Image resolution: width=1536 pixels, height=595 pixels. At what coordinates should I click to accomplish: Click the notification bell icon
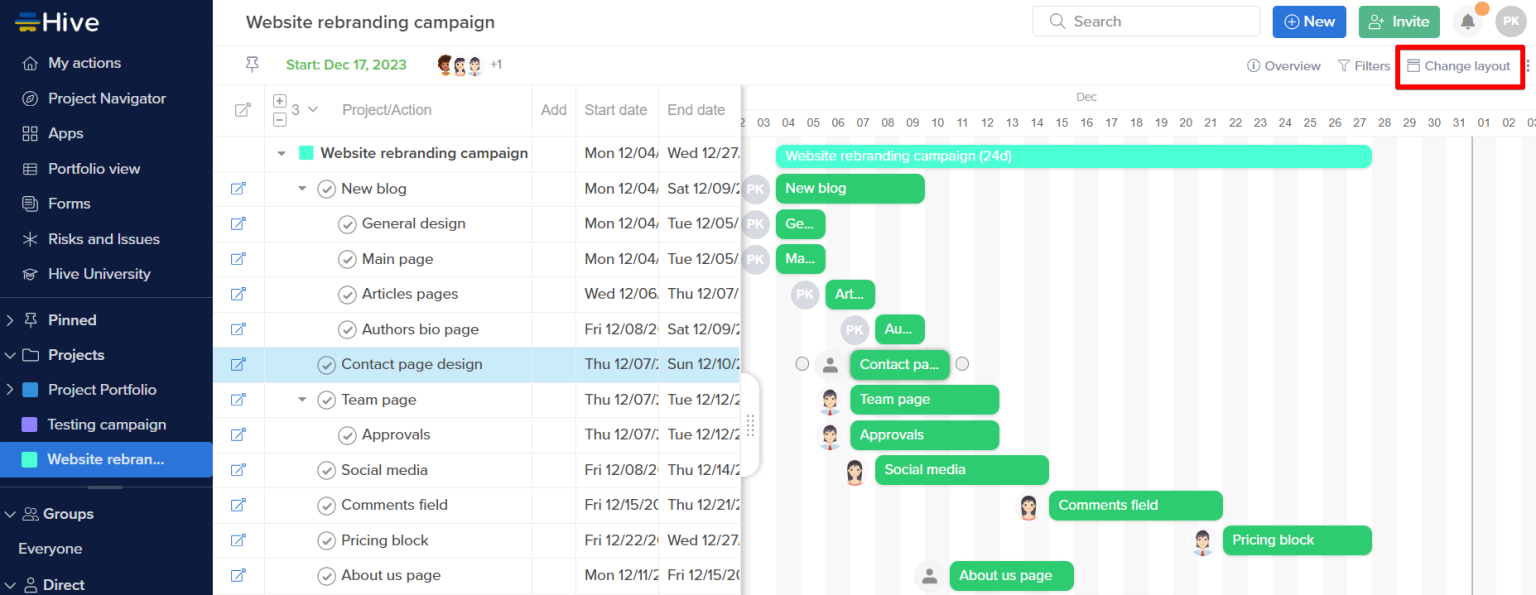coord(1467,22)
